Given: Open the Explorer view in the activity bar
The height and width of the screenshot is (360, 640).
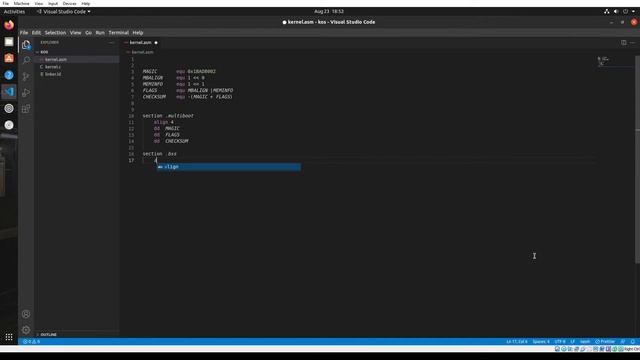Looking at the screenshot, I should click(26, 45).
